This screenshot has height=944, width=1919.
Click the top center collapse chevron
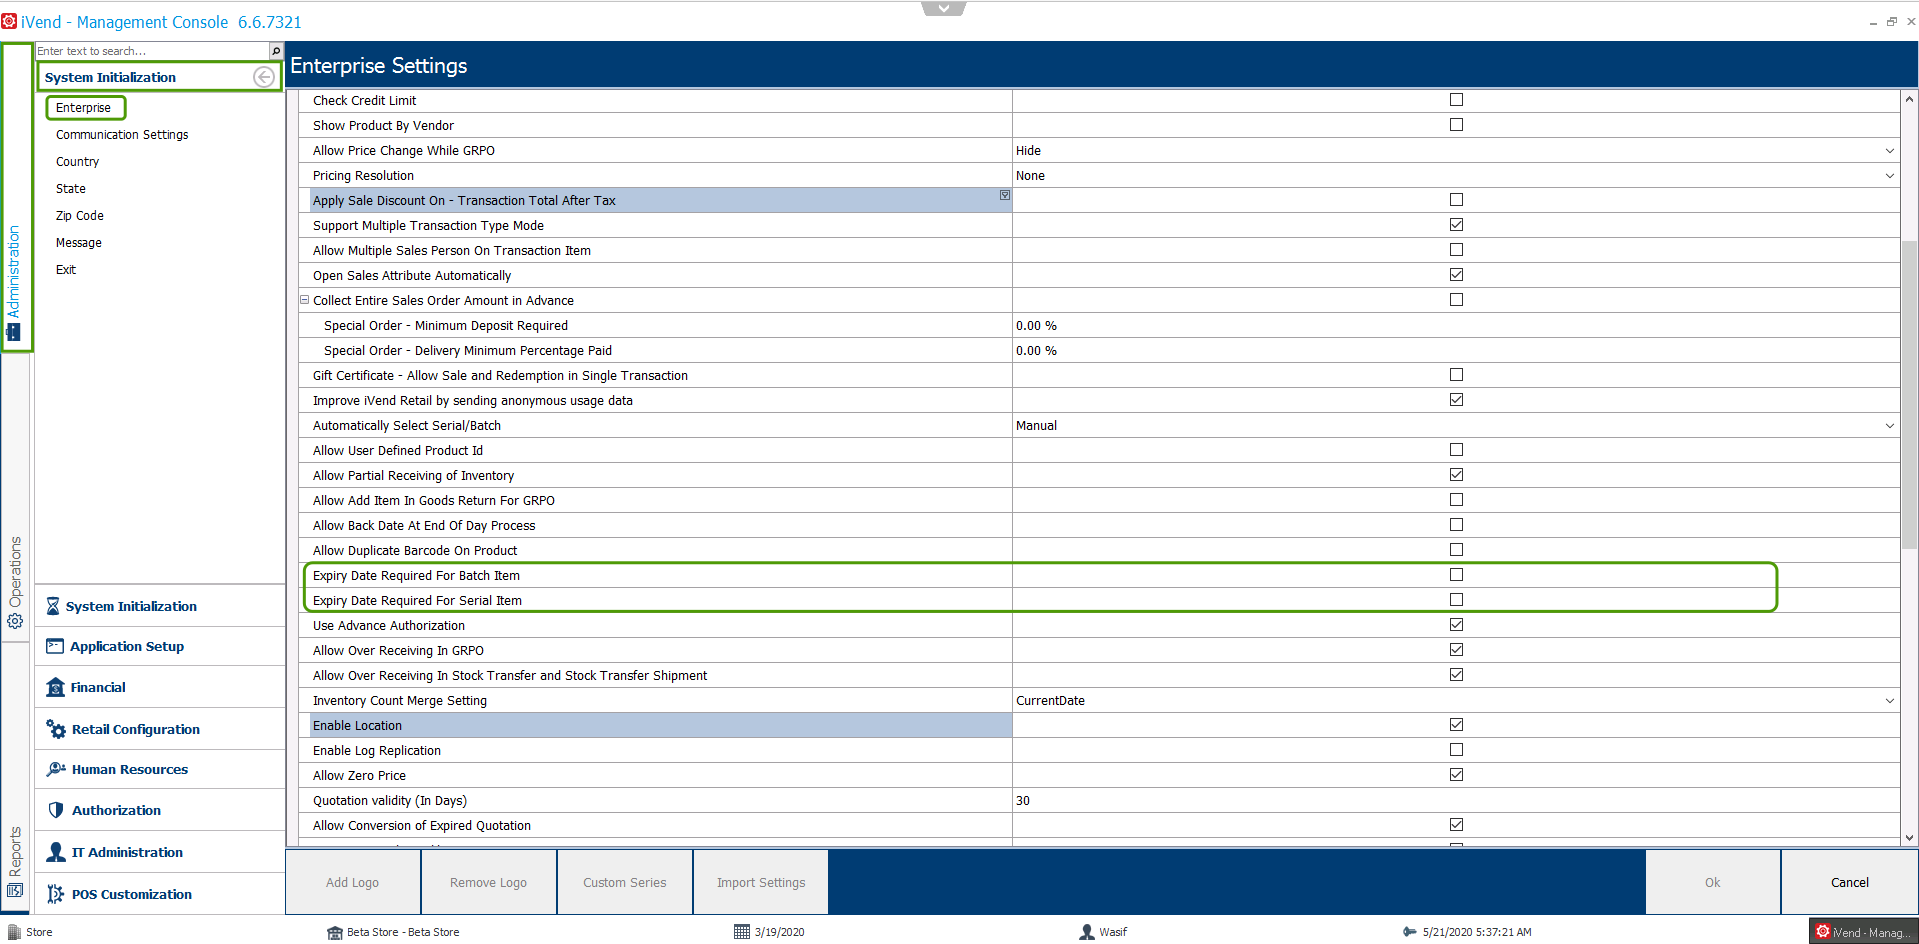coord(943,8)
